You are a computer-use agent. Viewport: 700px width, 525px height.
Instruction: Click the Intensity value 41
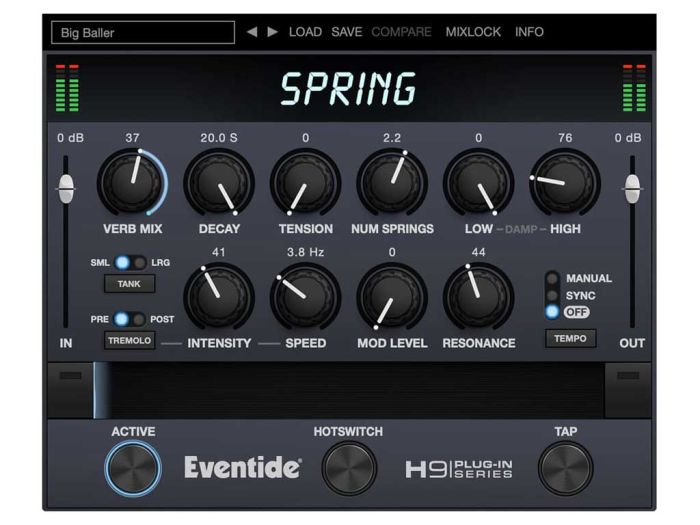(x=219, y=252)
